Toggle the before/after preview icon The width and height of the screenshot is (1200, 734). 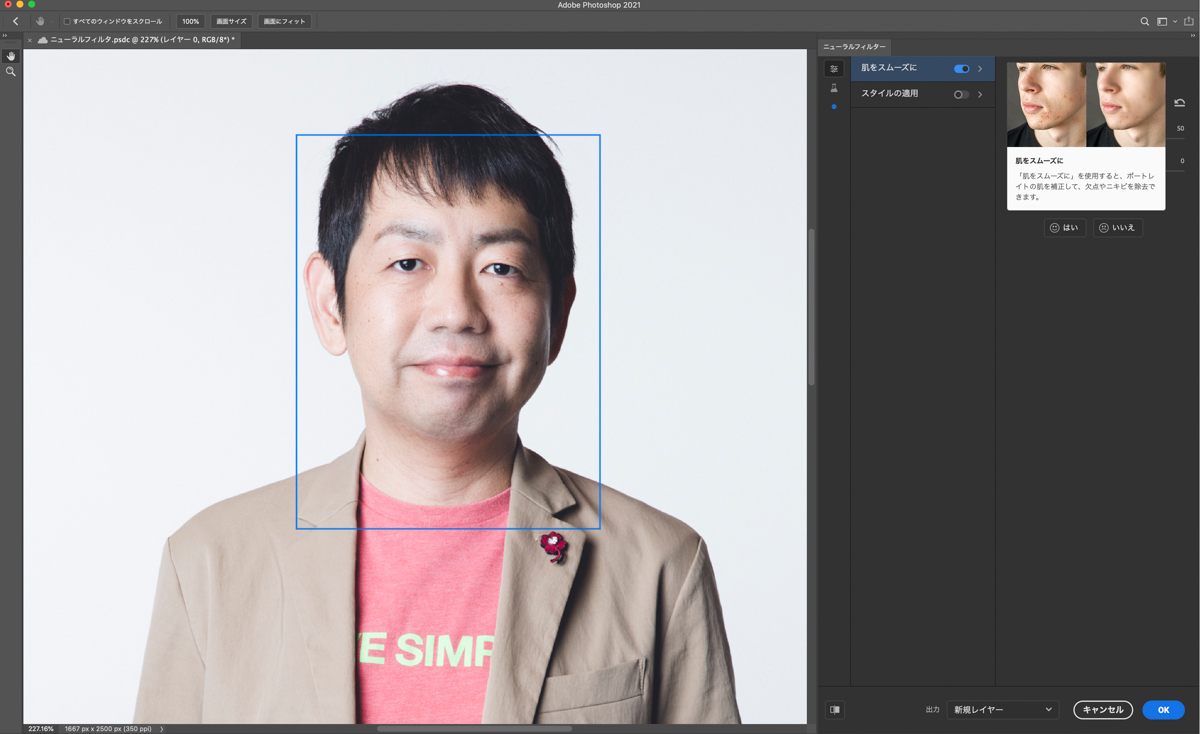(x=835, y=710)
